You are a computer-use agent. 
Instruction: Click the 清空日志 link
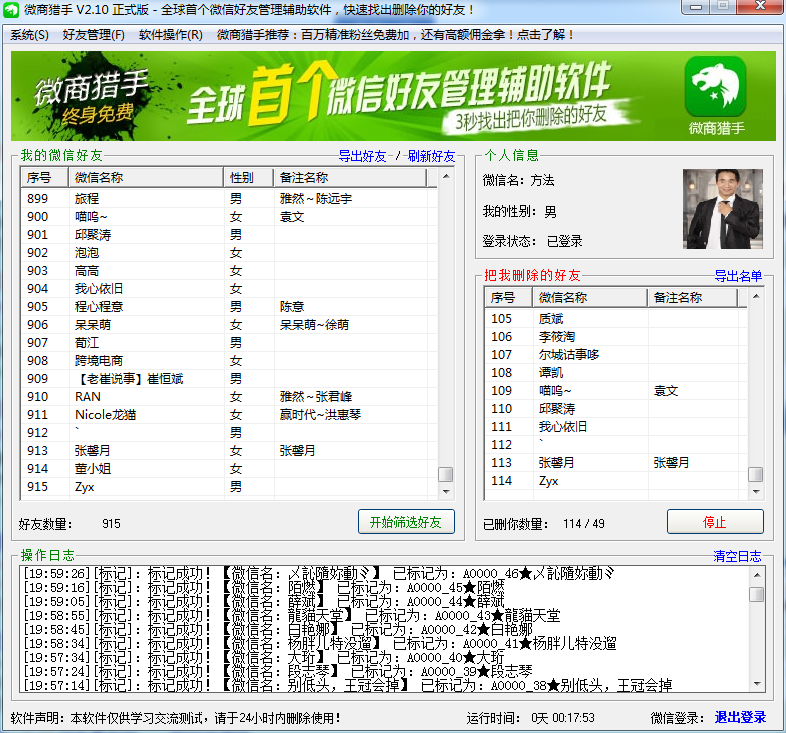pyautogui.click(x=737, y=556)
